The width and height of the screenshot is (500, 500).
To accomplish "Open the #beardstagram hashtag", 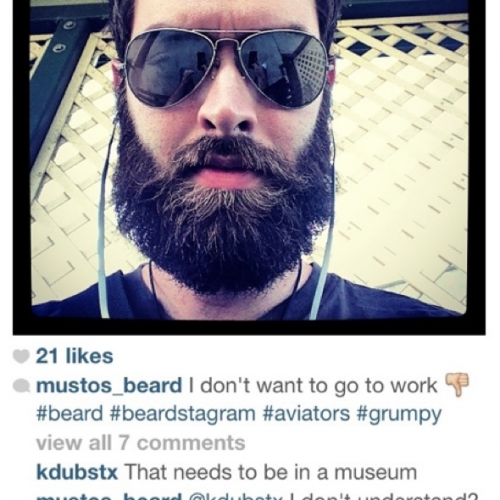I will pos(182,415).
